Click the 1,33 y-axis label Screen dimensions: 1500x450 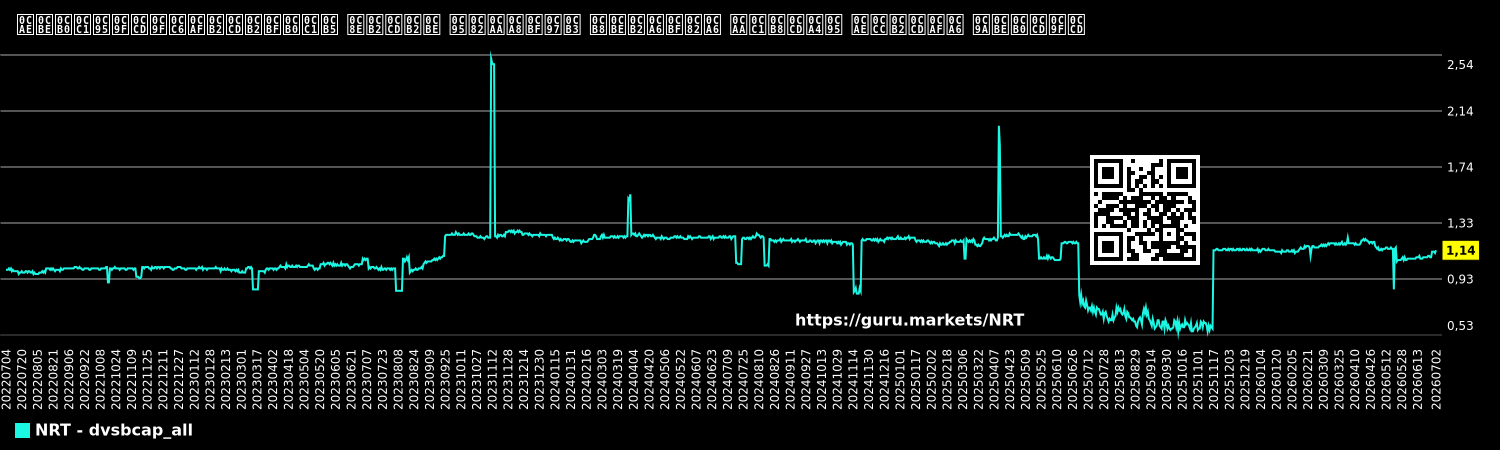(1460, 223)
